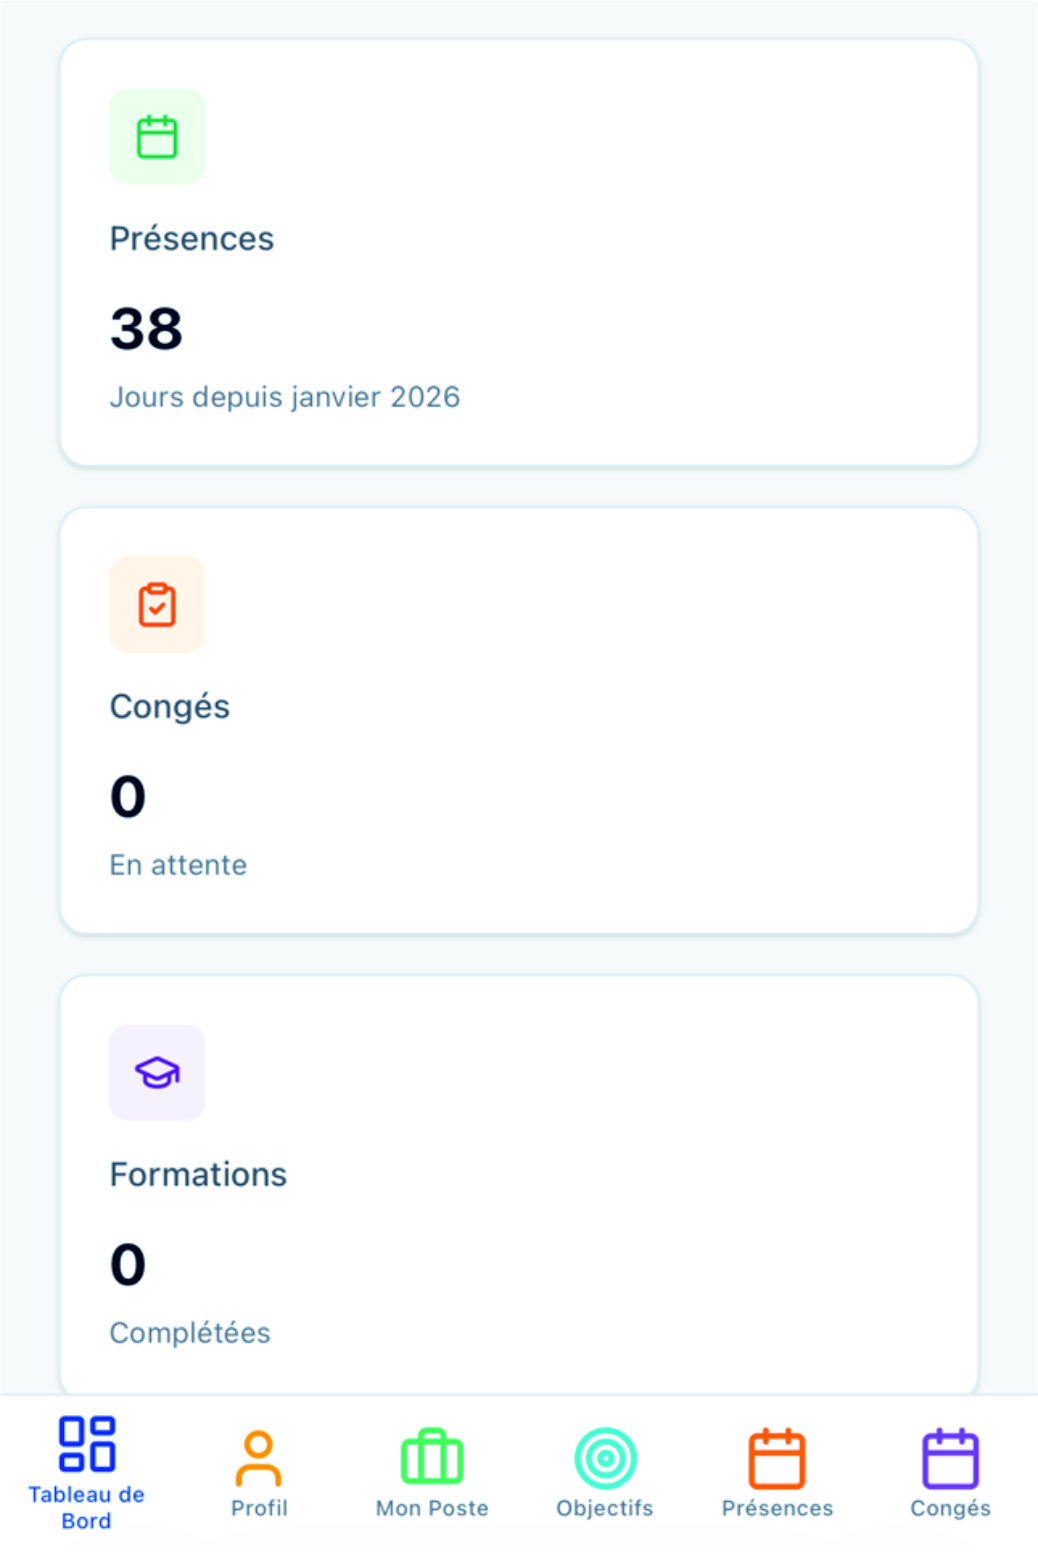Tap the green briefcase Mon Poste icon
Image resolution: width=1038 pixels, height=1552 pixels.
point(432,1457)
